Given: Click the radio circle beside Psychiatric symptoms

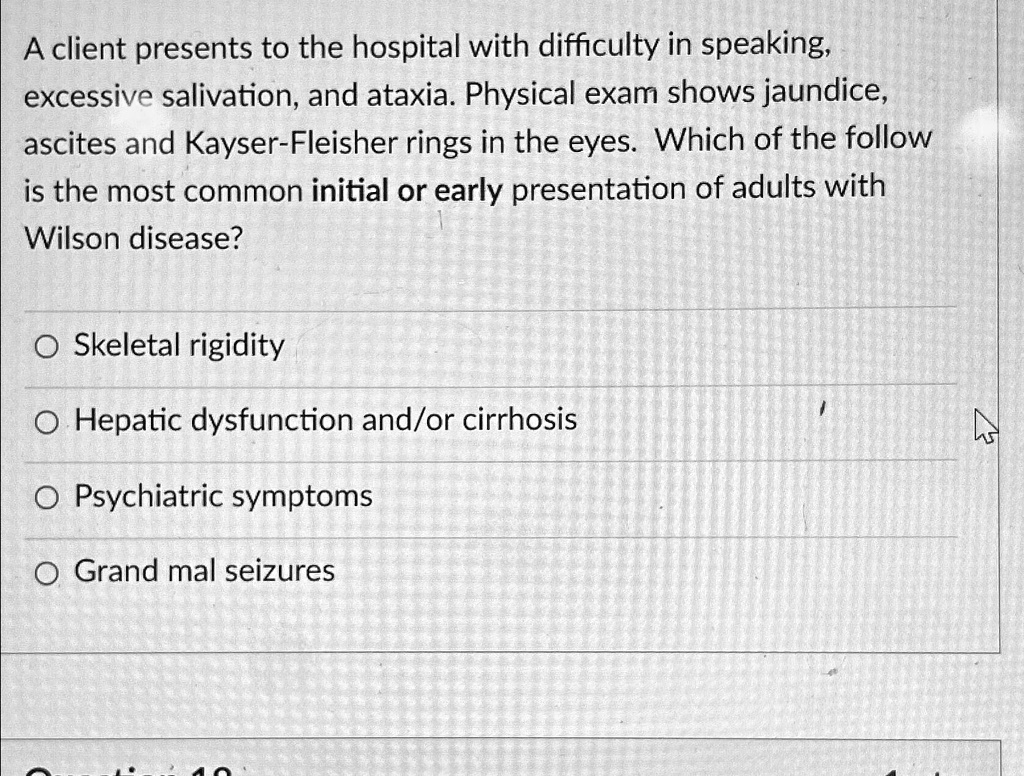Looking at the screenshot, I should (46, 495).
